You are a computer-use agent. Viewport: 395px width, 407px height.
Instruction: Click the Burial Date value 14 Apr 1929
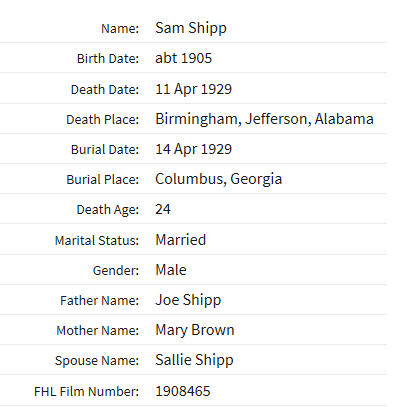(x=193, y=149)
